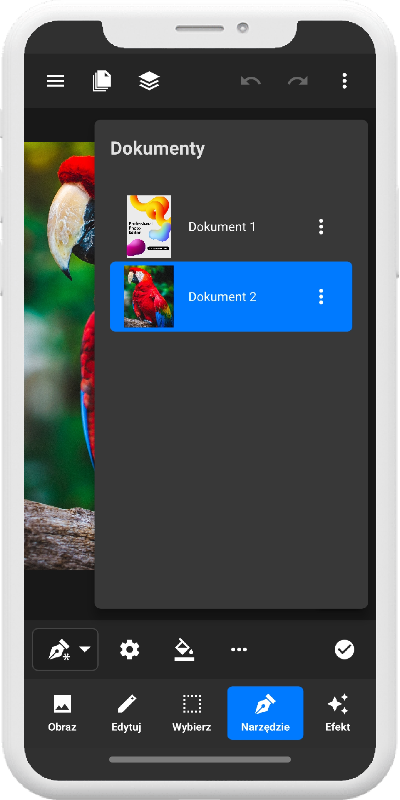The width and height of the screenshot is (400, 800).
Task: Click the Dokument 1 name
Action: (222, 227)
